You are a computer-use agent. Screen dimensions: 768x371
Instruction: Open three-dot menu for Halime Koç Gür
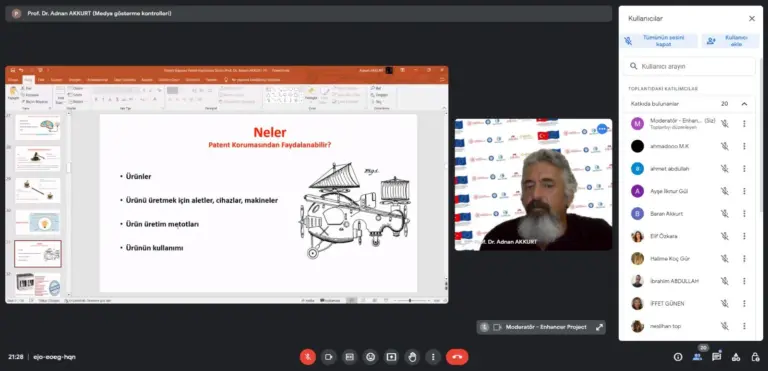[x=744, y=258]
